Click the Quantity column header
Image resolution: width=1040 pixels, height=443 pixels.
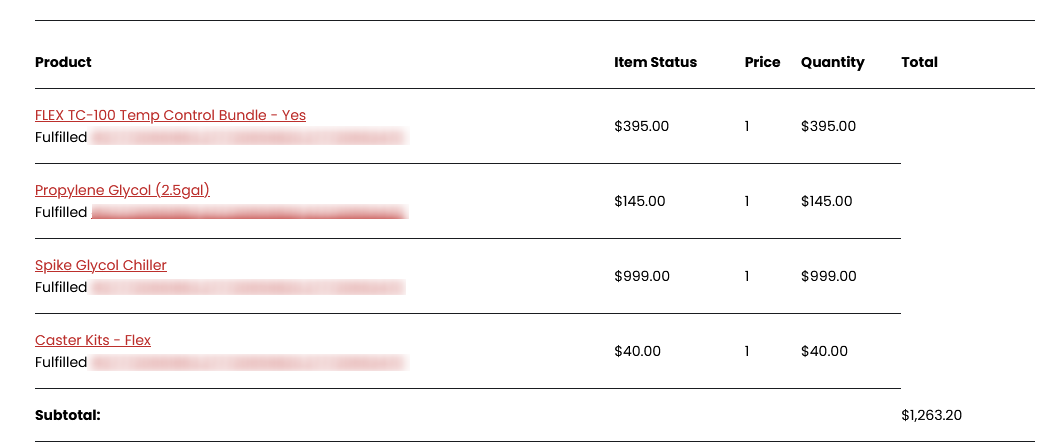click(x=832, y=62)
